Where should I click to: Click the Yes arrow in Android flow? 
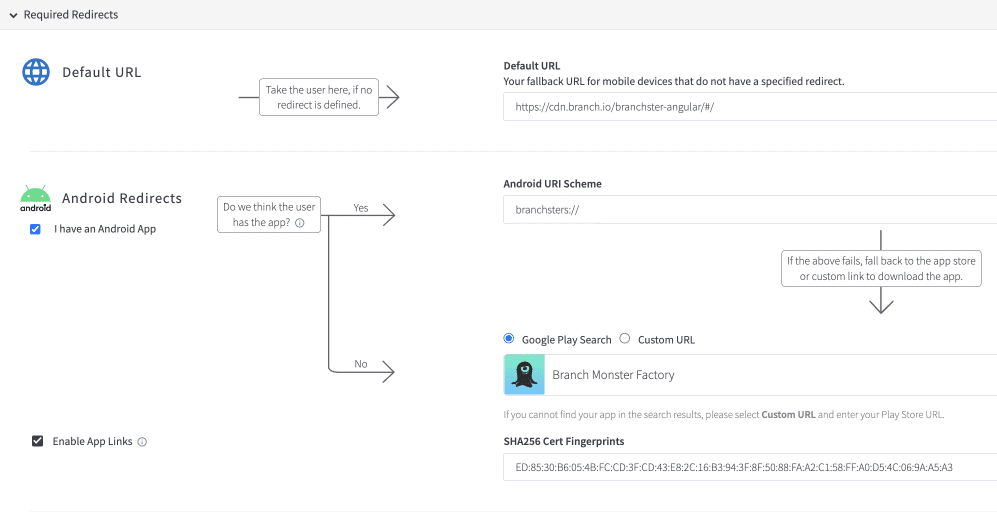[385, 216]
